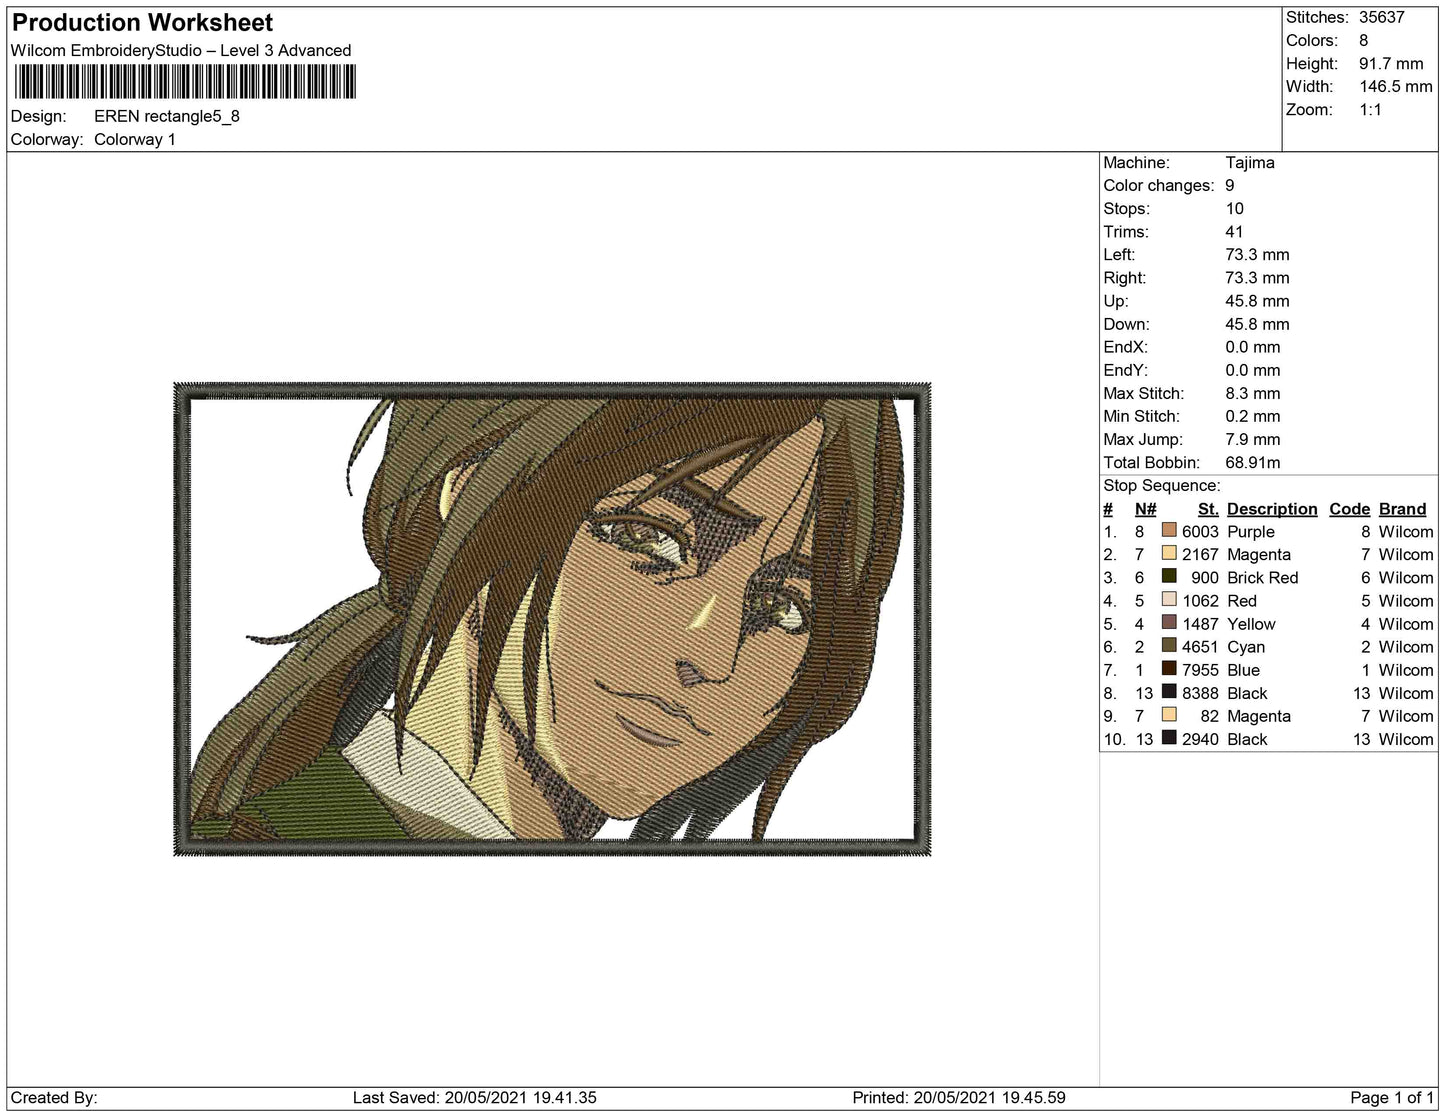Click the Machine value Tajima
This screenshot has height=1112, width=1445.
1249,162
